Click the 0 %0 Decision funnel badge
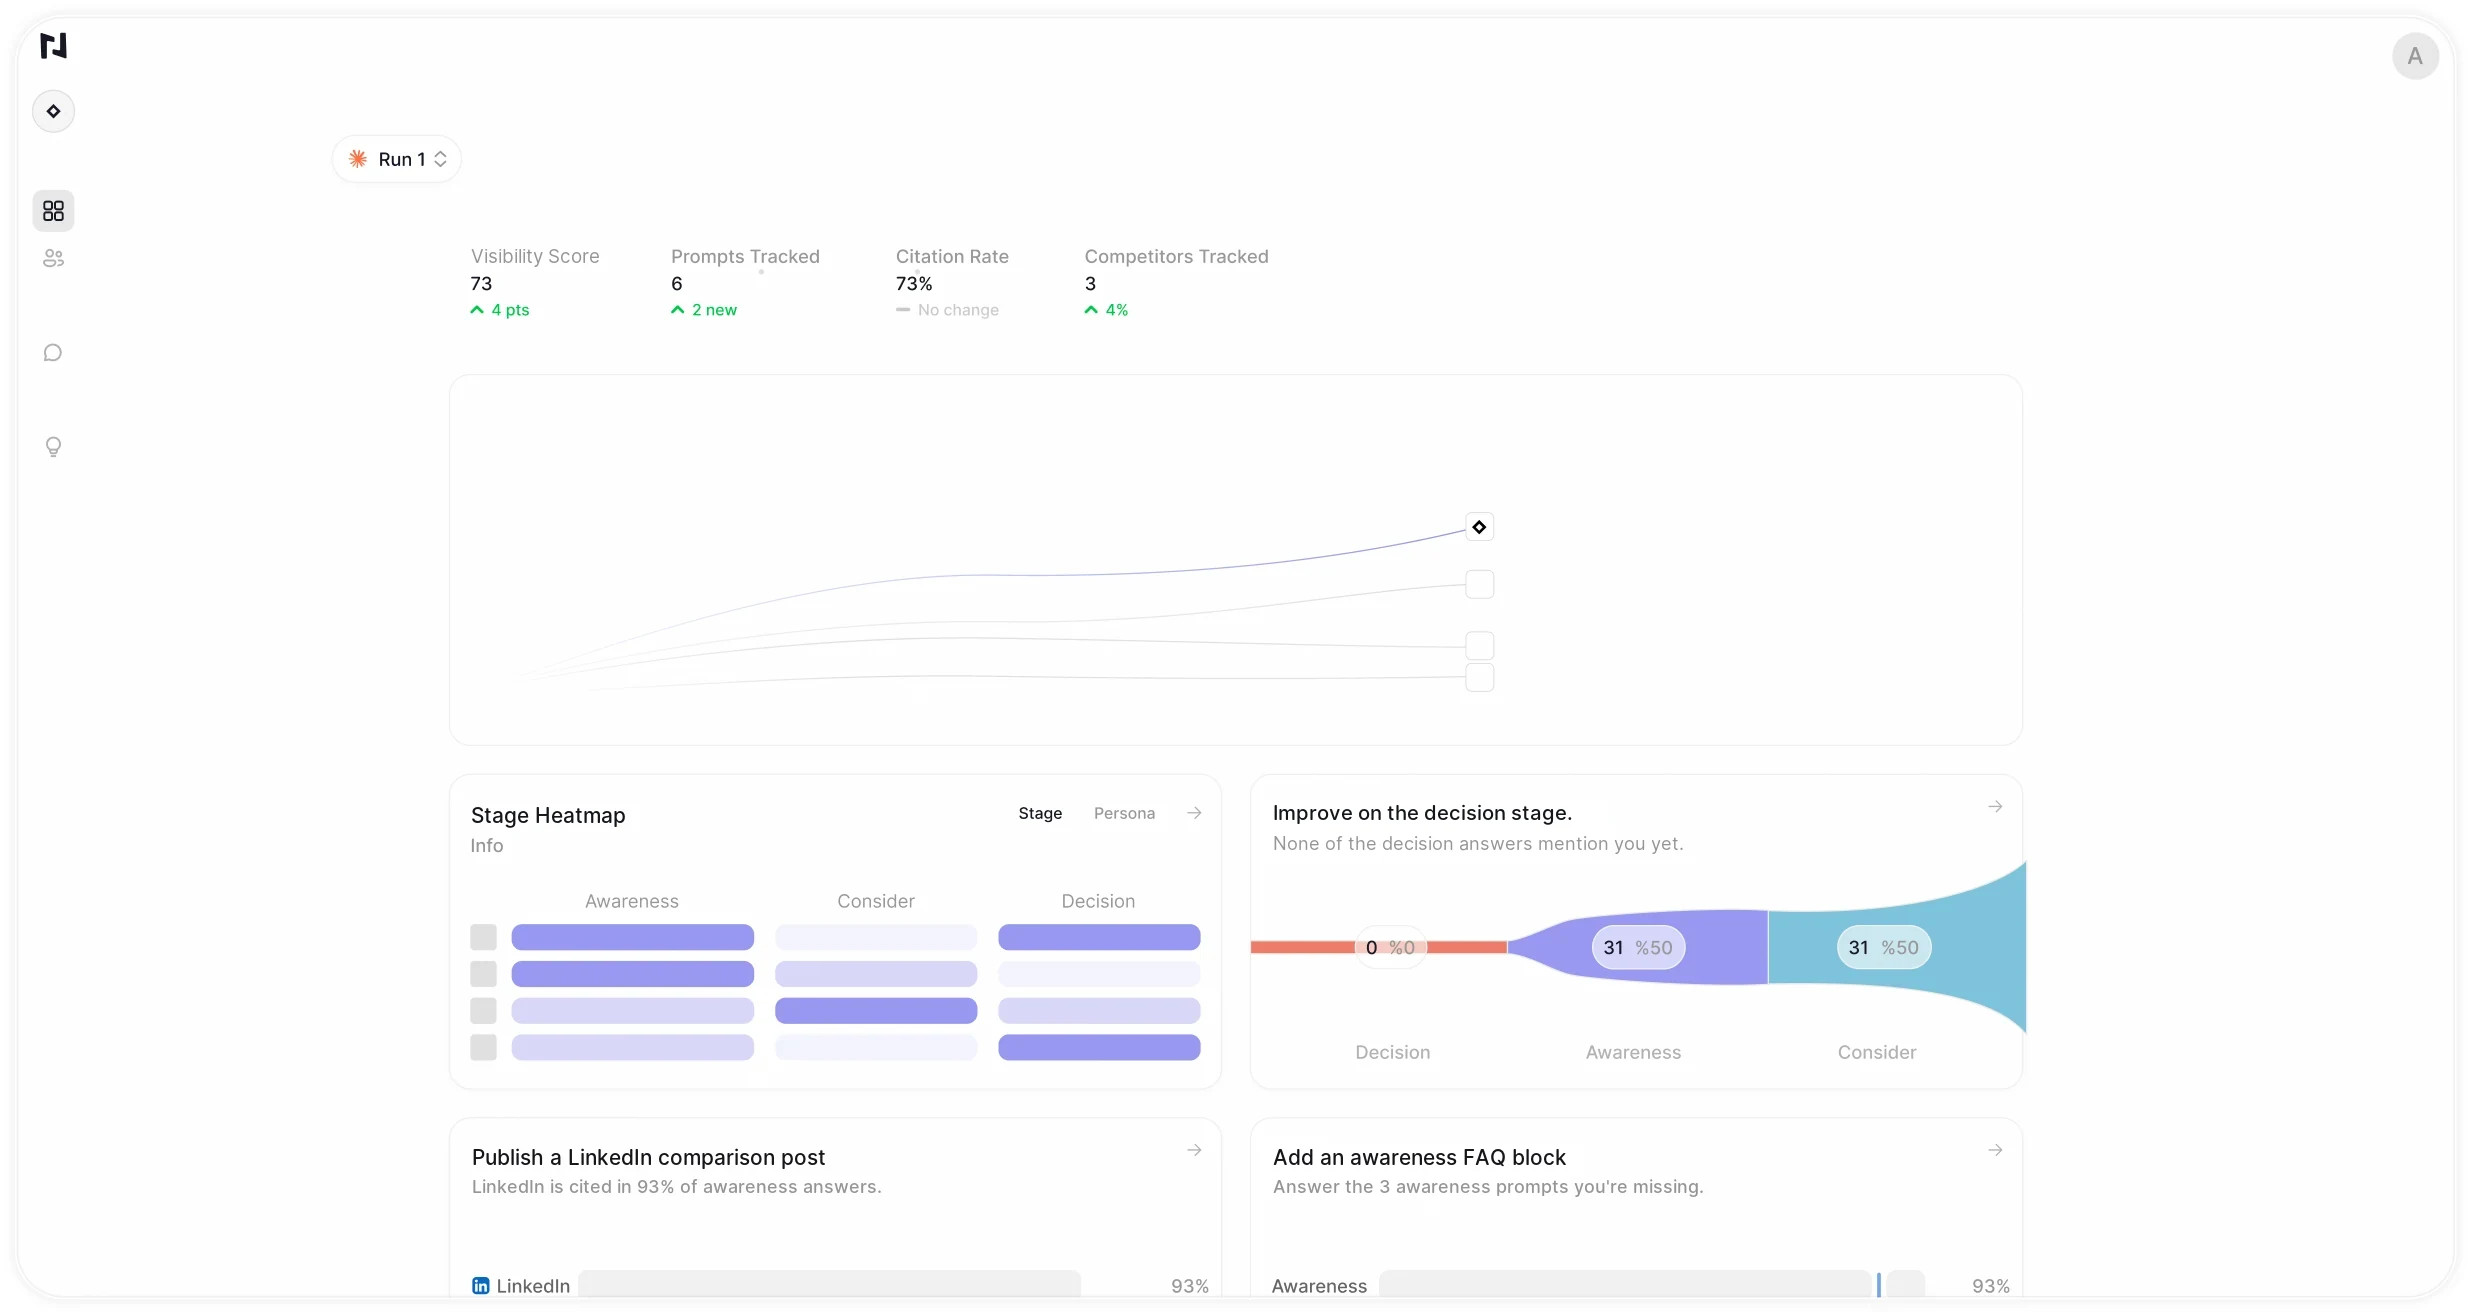The image size is (2472, 1315). click(x=1390, y=947)
